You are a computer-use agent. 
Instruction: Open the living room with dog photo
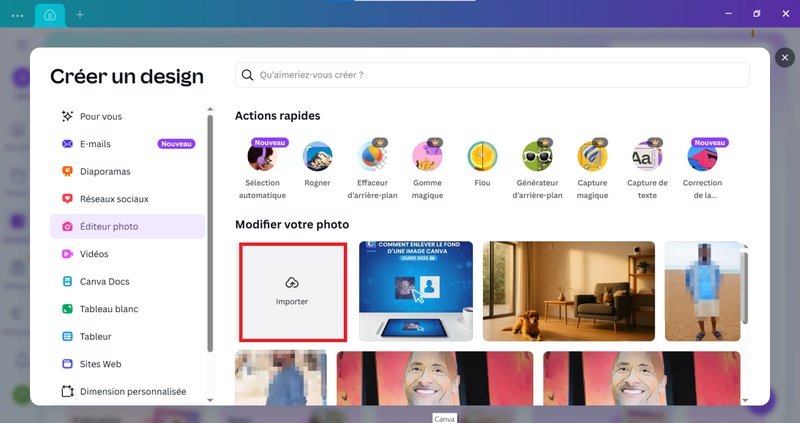pos(569,291)
